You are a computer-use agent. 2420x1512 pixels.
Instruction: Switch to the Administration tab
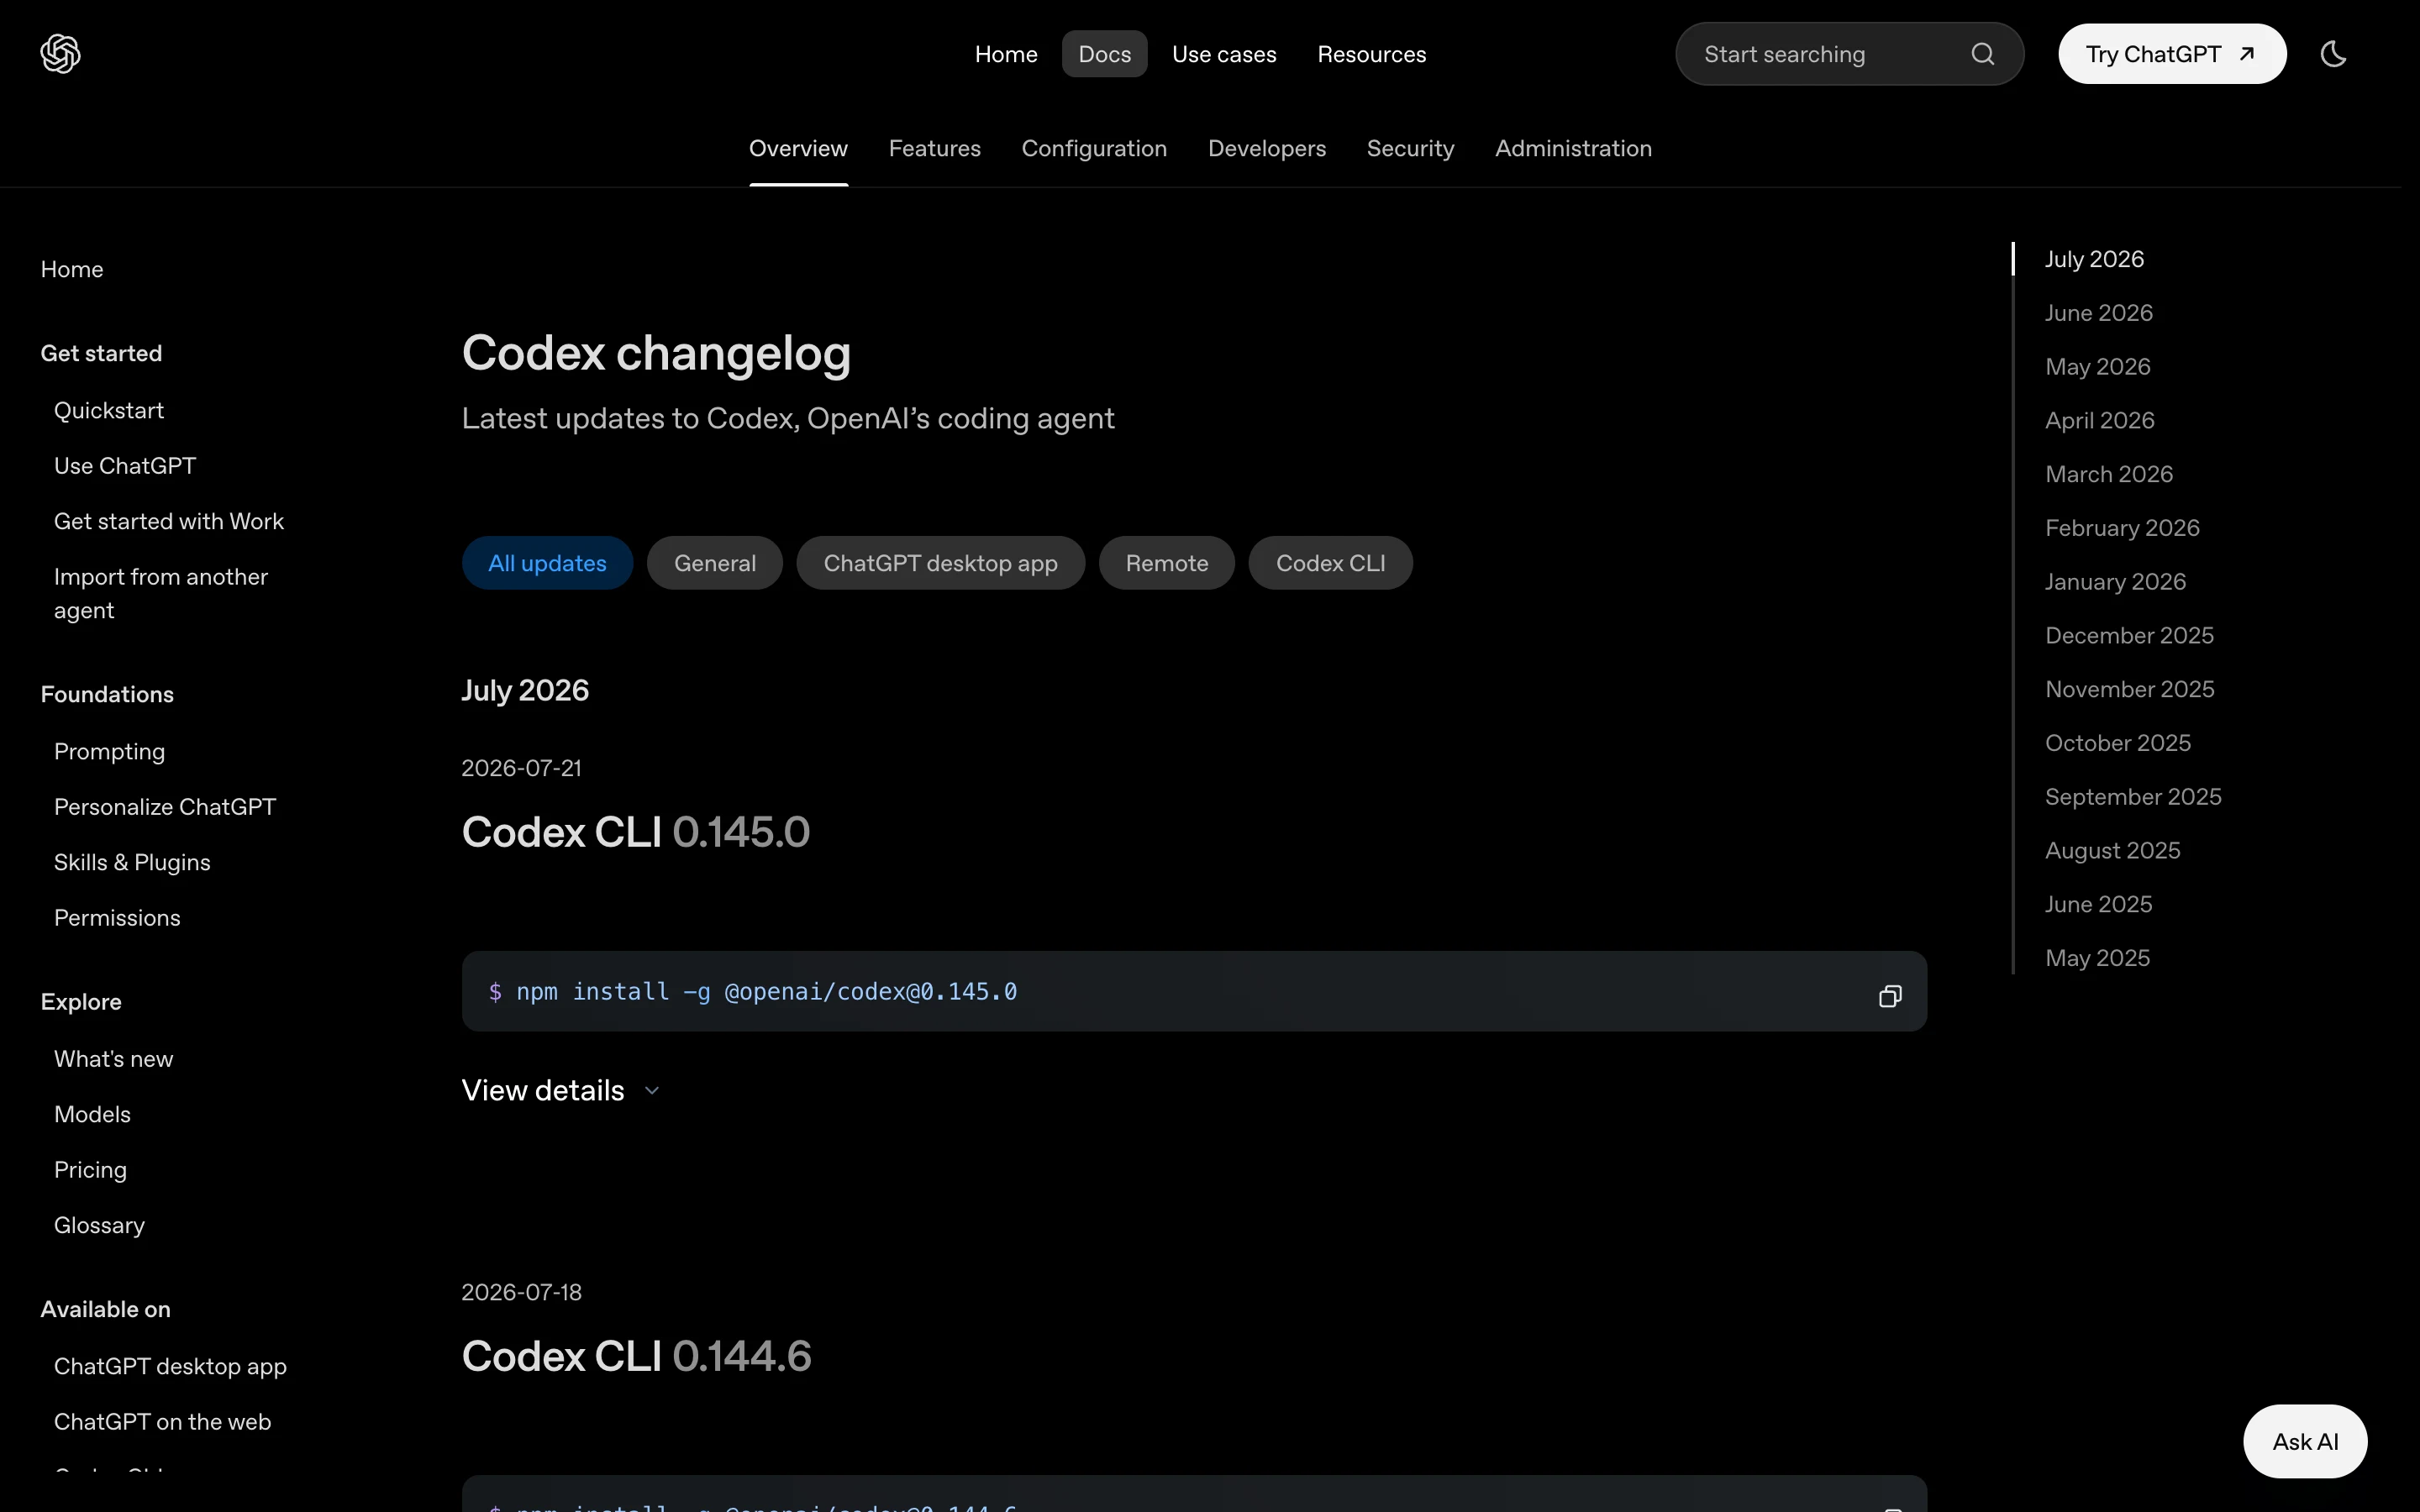pos(1573,149)
